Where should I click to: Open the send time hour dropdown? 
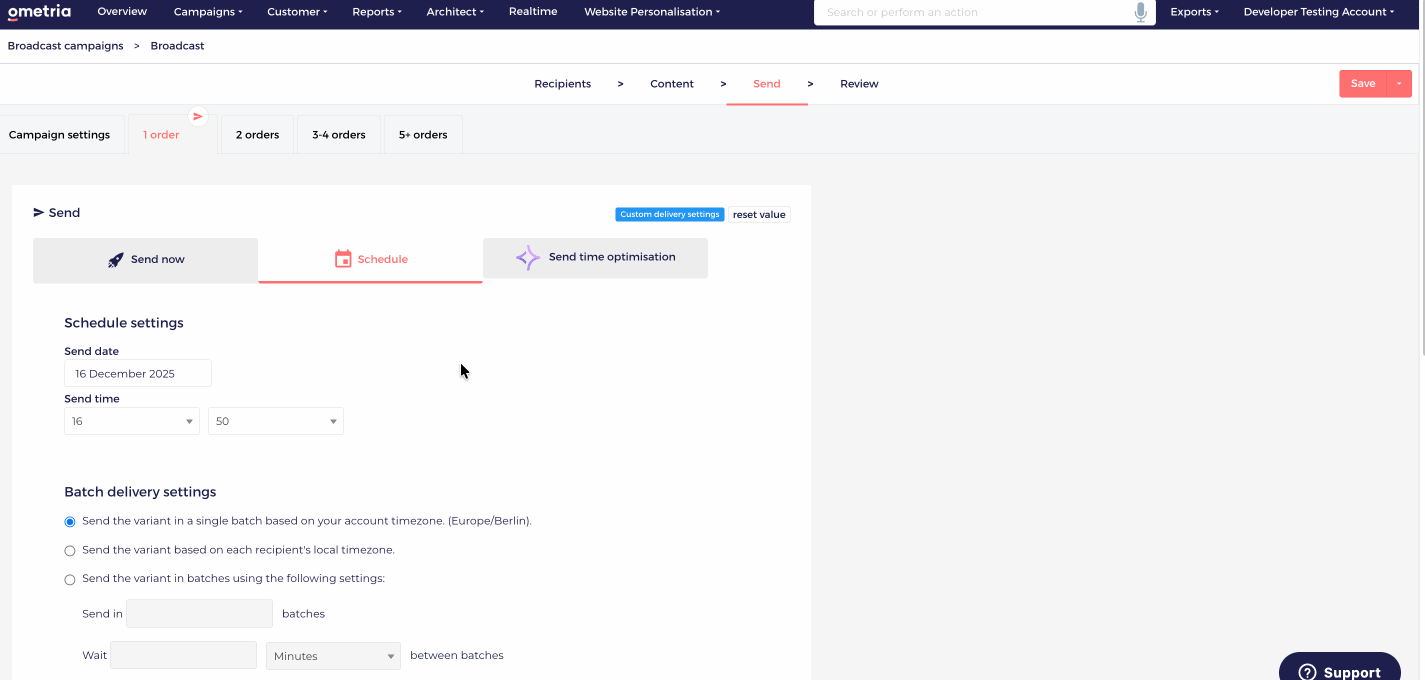coord(132,421)
